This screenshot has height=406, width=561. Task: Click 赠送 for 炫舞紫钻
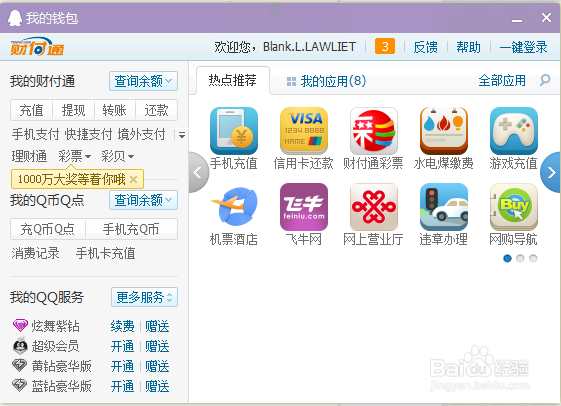pyautogui.click(x=157, y=326)
